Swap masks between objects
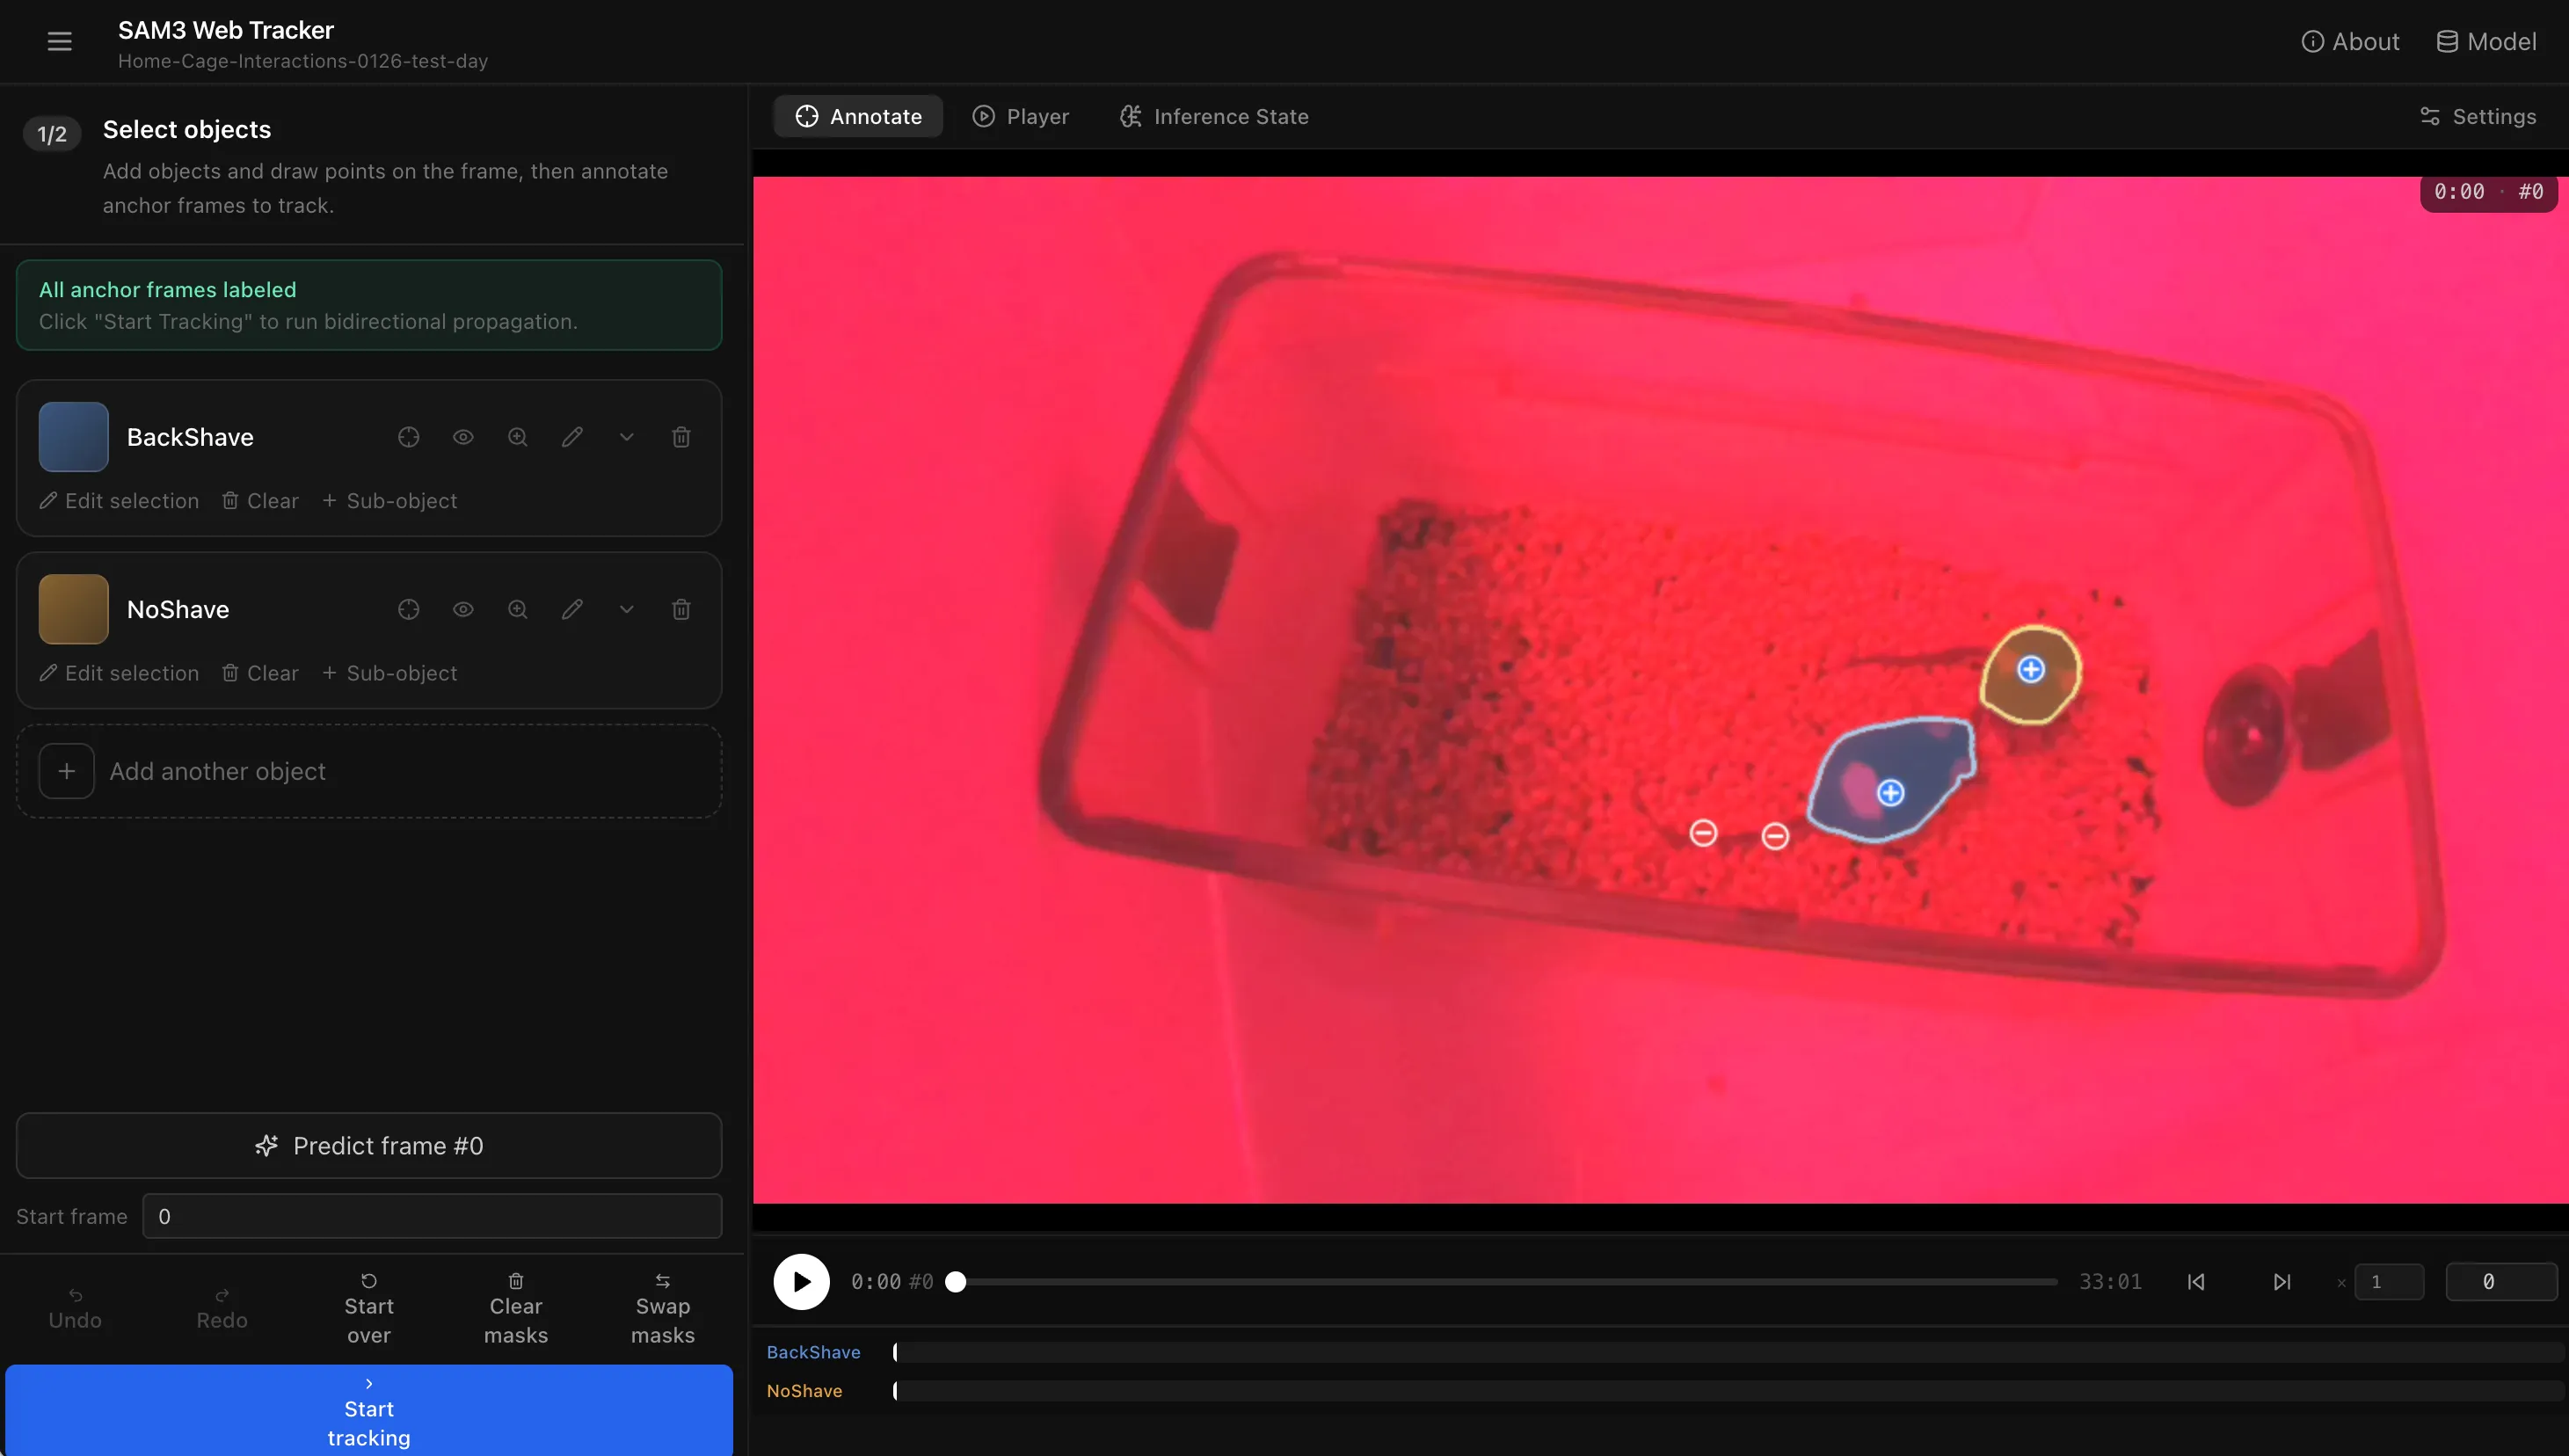The width and height of the screenshot is (2569, 1456). (662, 1308)
